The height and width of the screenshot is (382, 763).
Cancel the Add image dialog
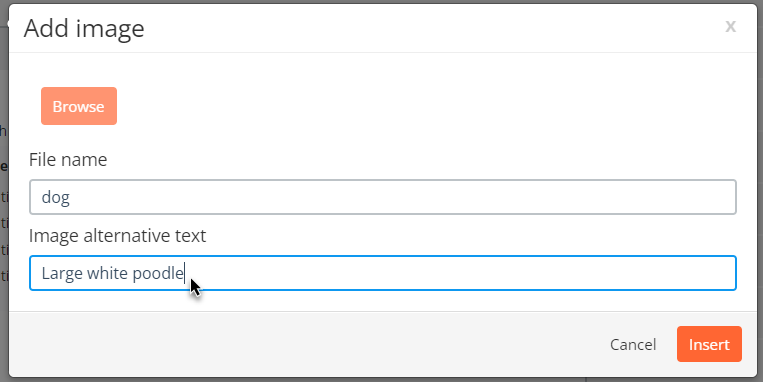point(633,345)
